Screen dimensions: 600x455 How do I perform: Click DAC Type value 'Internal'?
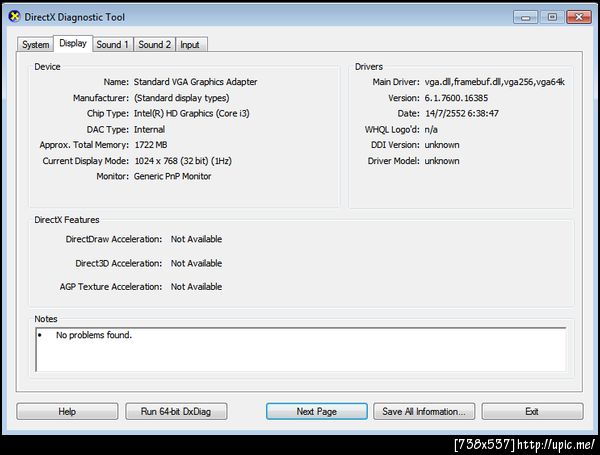coord(149,129)
